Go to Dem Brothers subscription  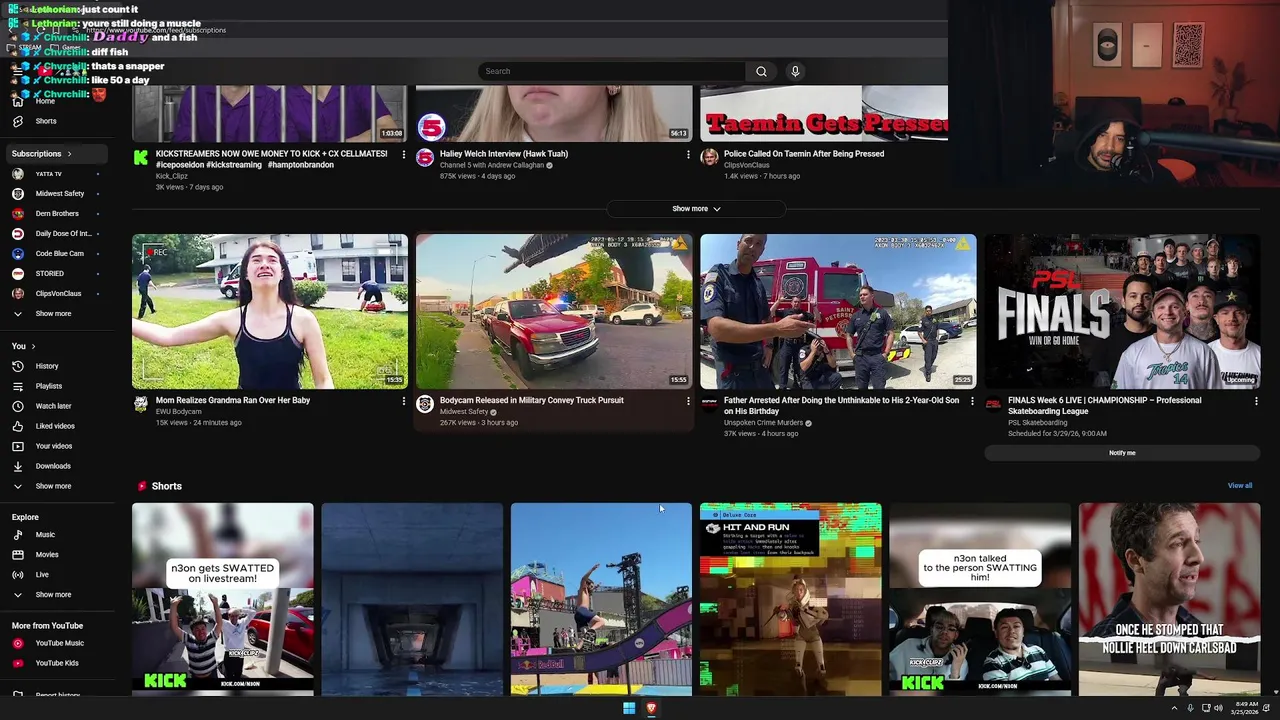pos(57,214)
